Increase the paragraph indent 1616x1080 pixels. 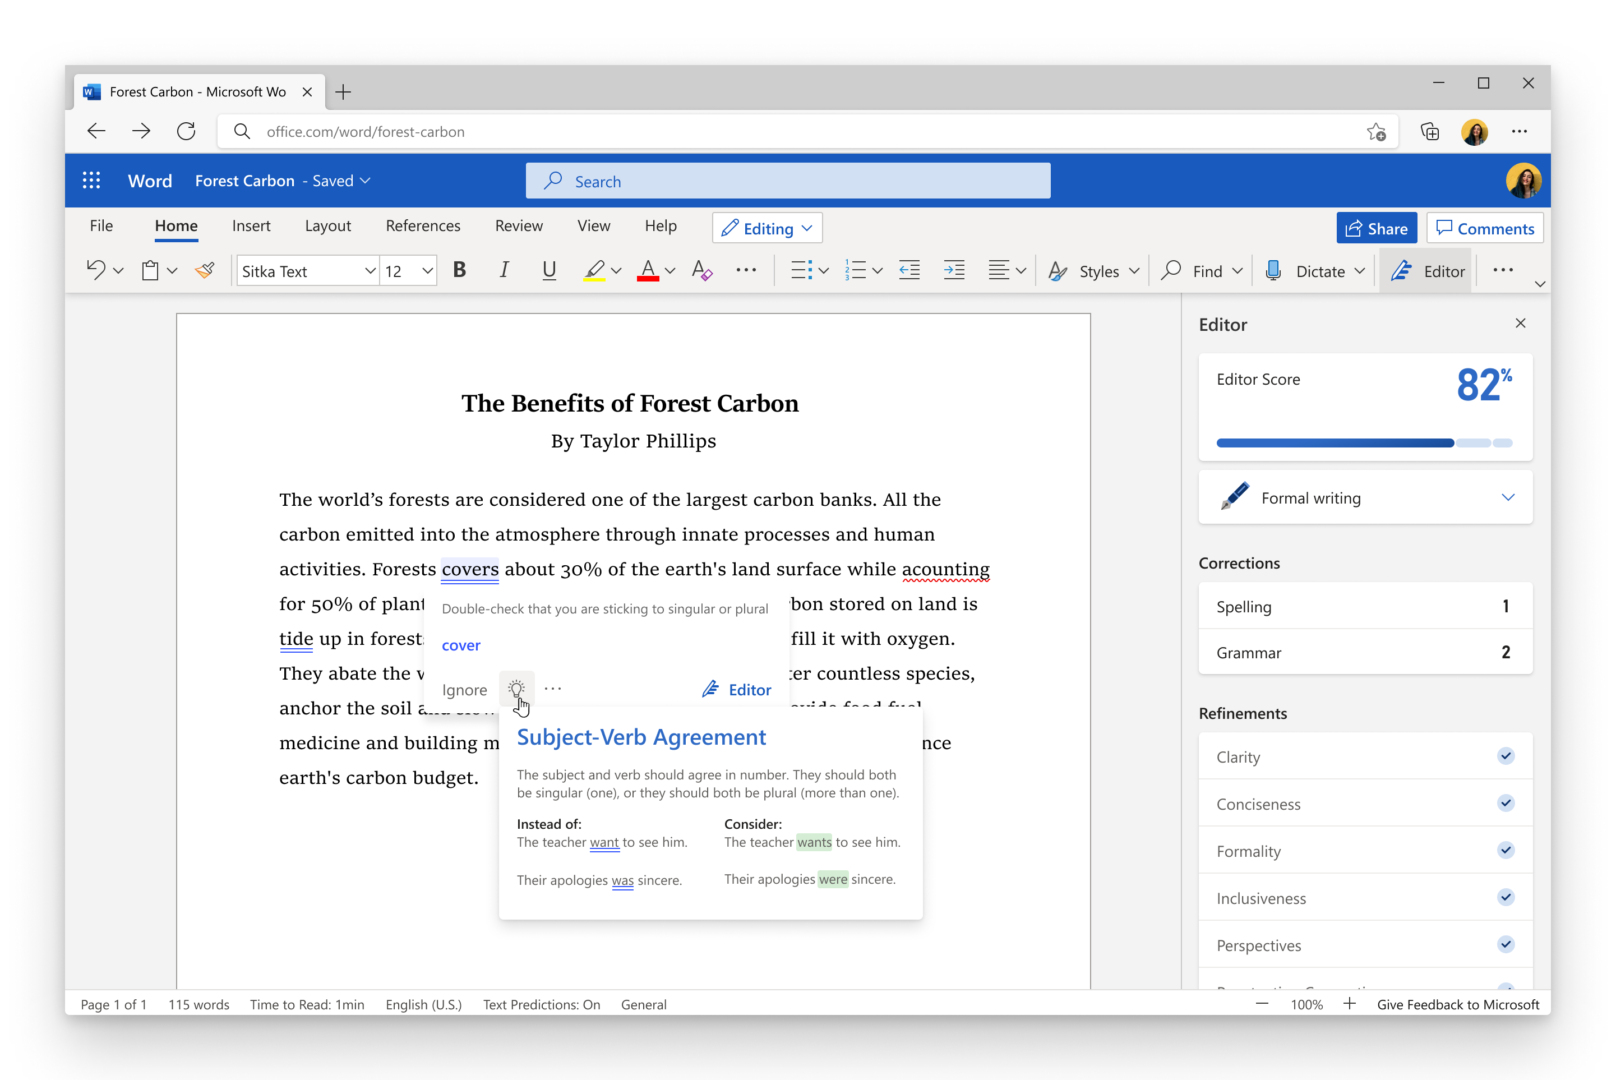pos(954,270)
